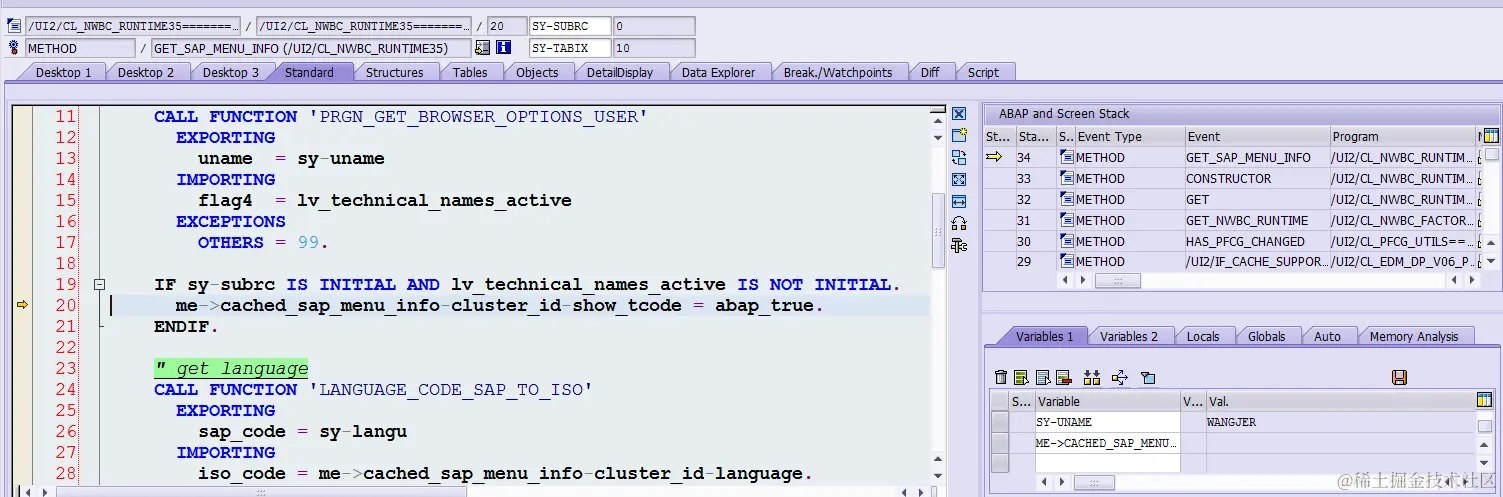Viewport: 1503px width, 497px height.
Task: Click the close tool icon beside the code editor
Action: pyautogui.click(x=959, y=114)
